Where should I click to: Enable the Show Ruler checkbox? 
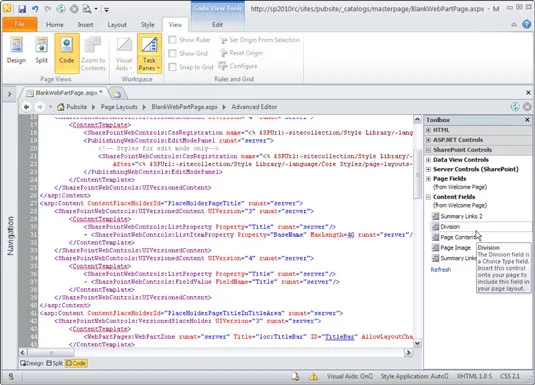[173, 40]
